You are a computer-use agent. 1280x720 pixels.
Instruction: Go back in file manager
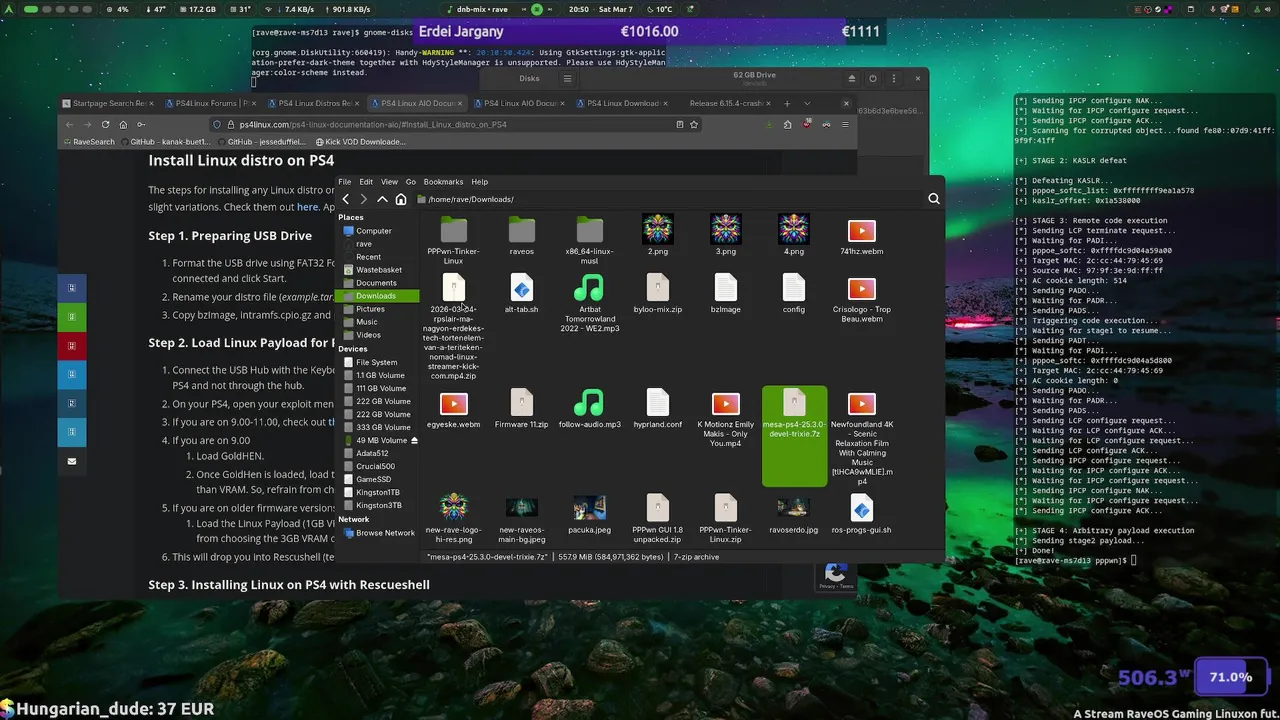(x=346, y=199)
